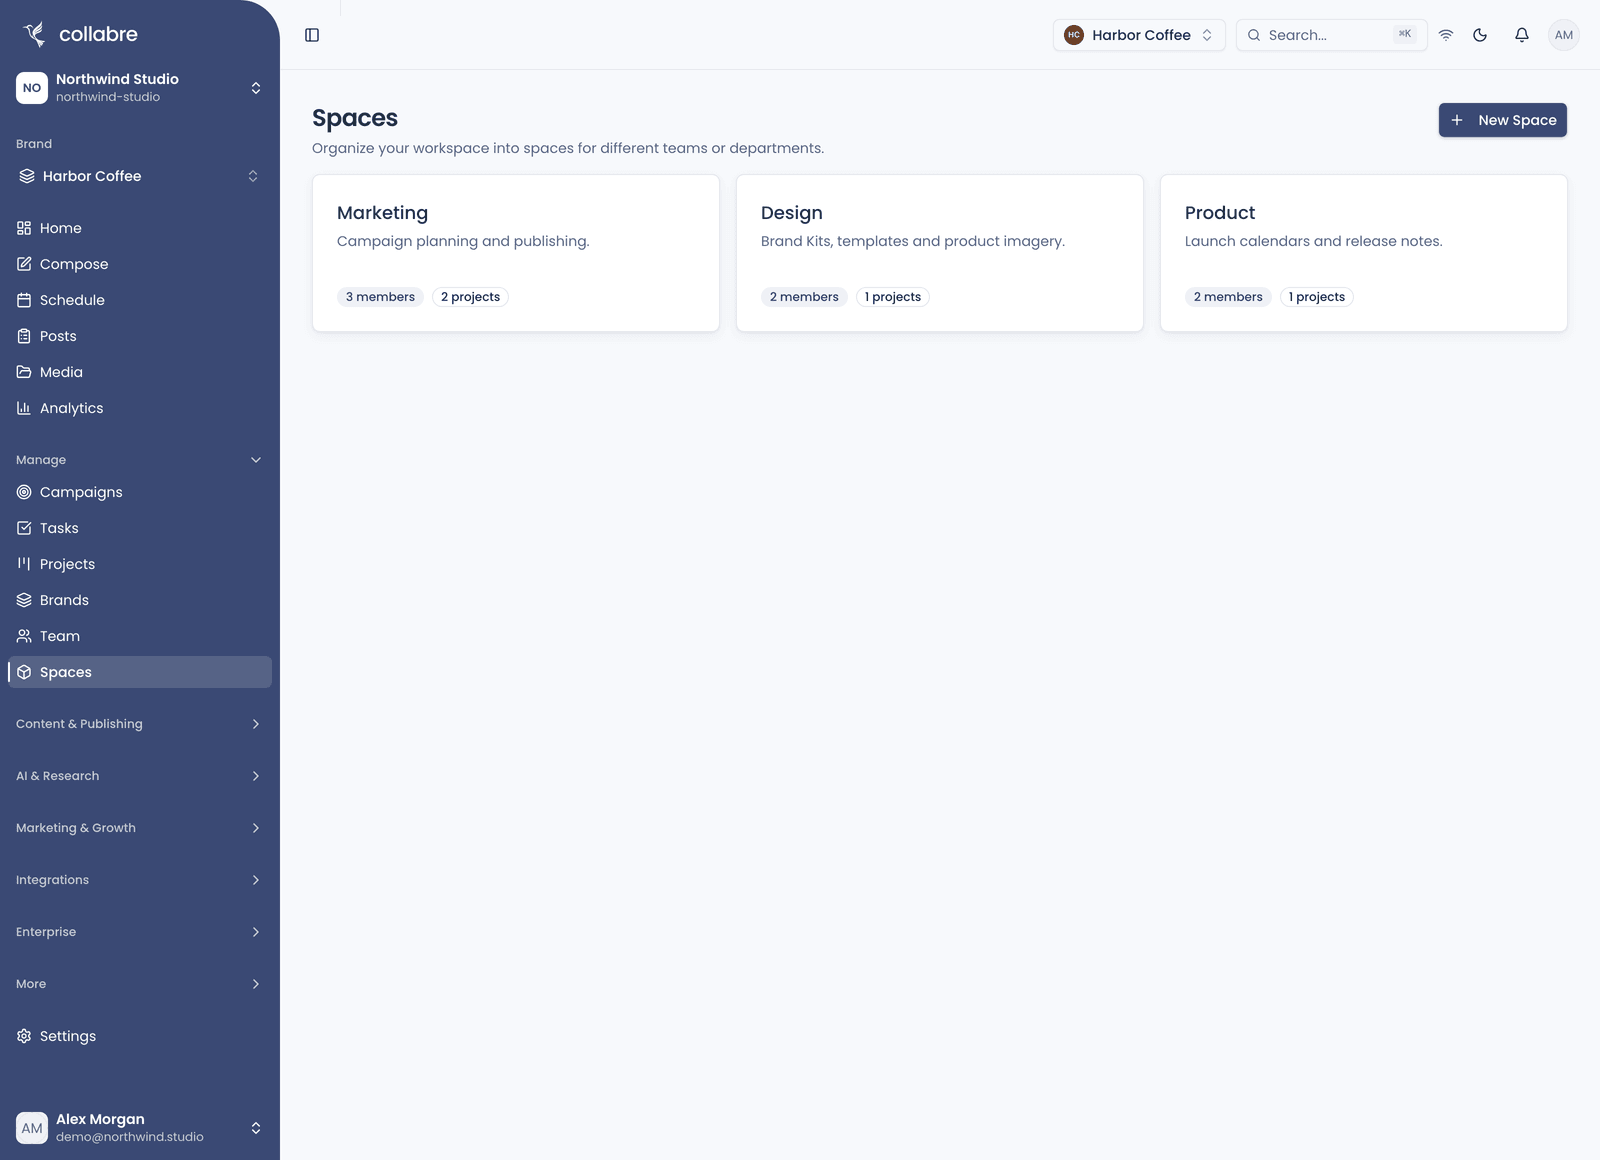Expand the More section

tap(140, 984)
